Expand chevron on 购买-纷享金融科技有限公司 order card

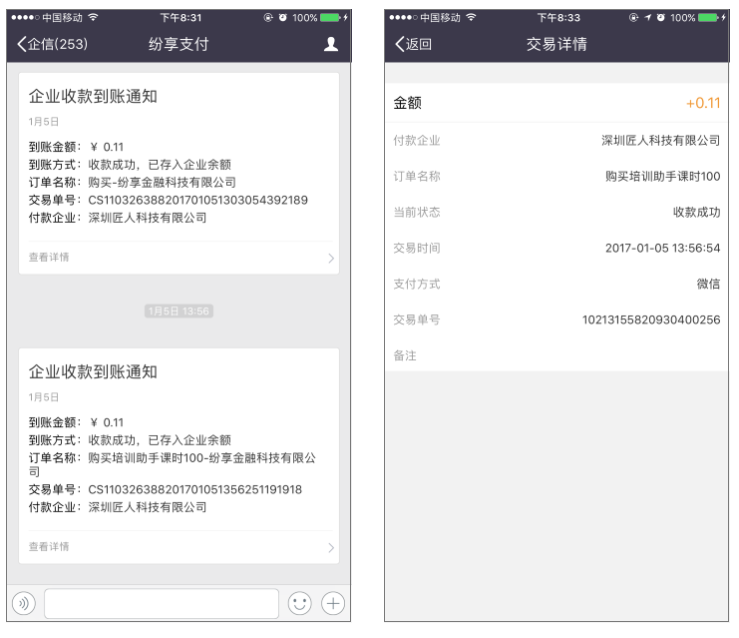331,258
